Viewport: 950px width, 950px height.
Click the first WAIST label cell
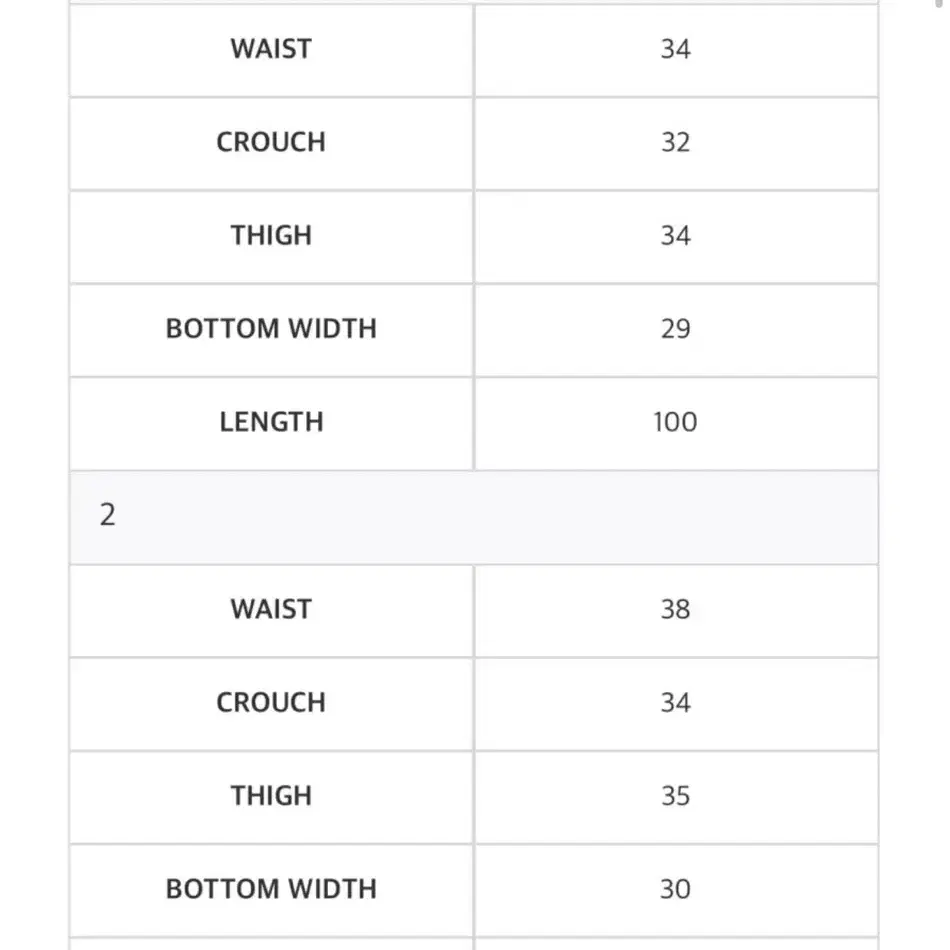coord(271,50)
